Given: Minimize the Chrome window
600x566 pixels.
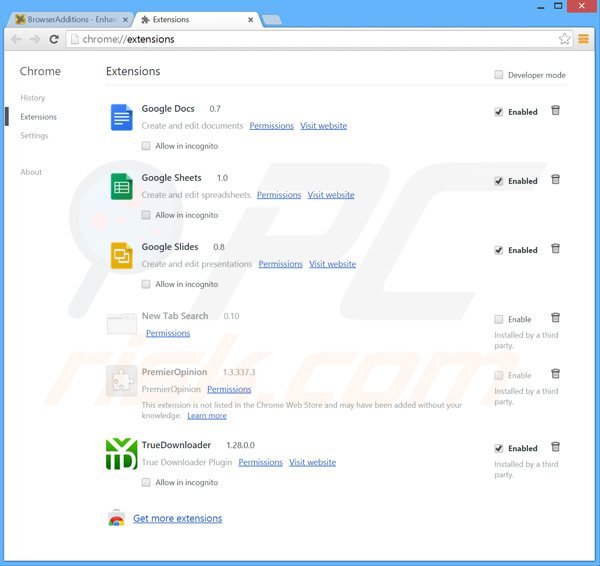Looking at the screenshot, I should [x=540, y=7].
